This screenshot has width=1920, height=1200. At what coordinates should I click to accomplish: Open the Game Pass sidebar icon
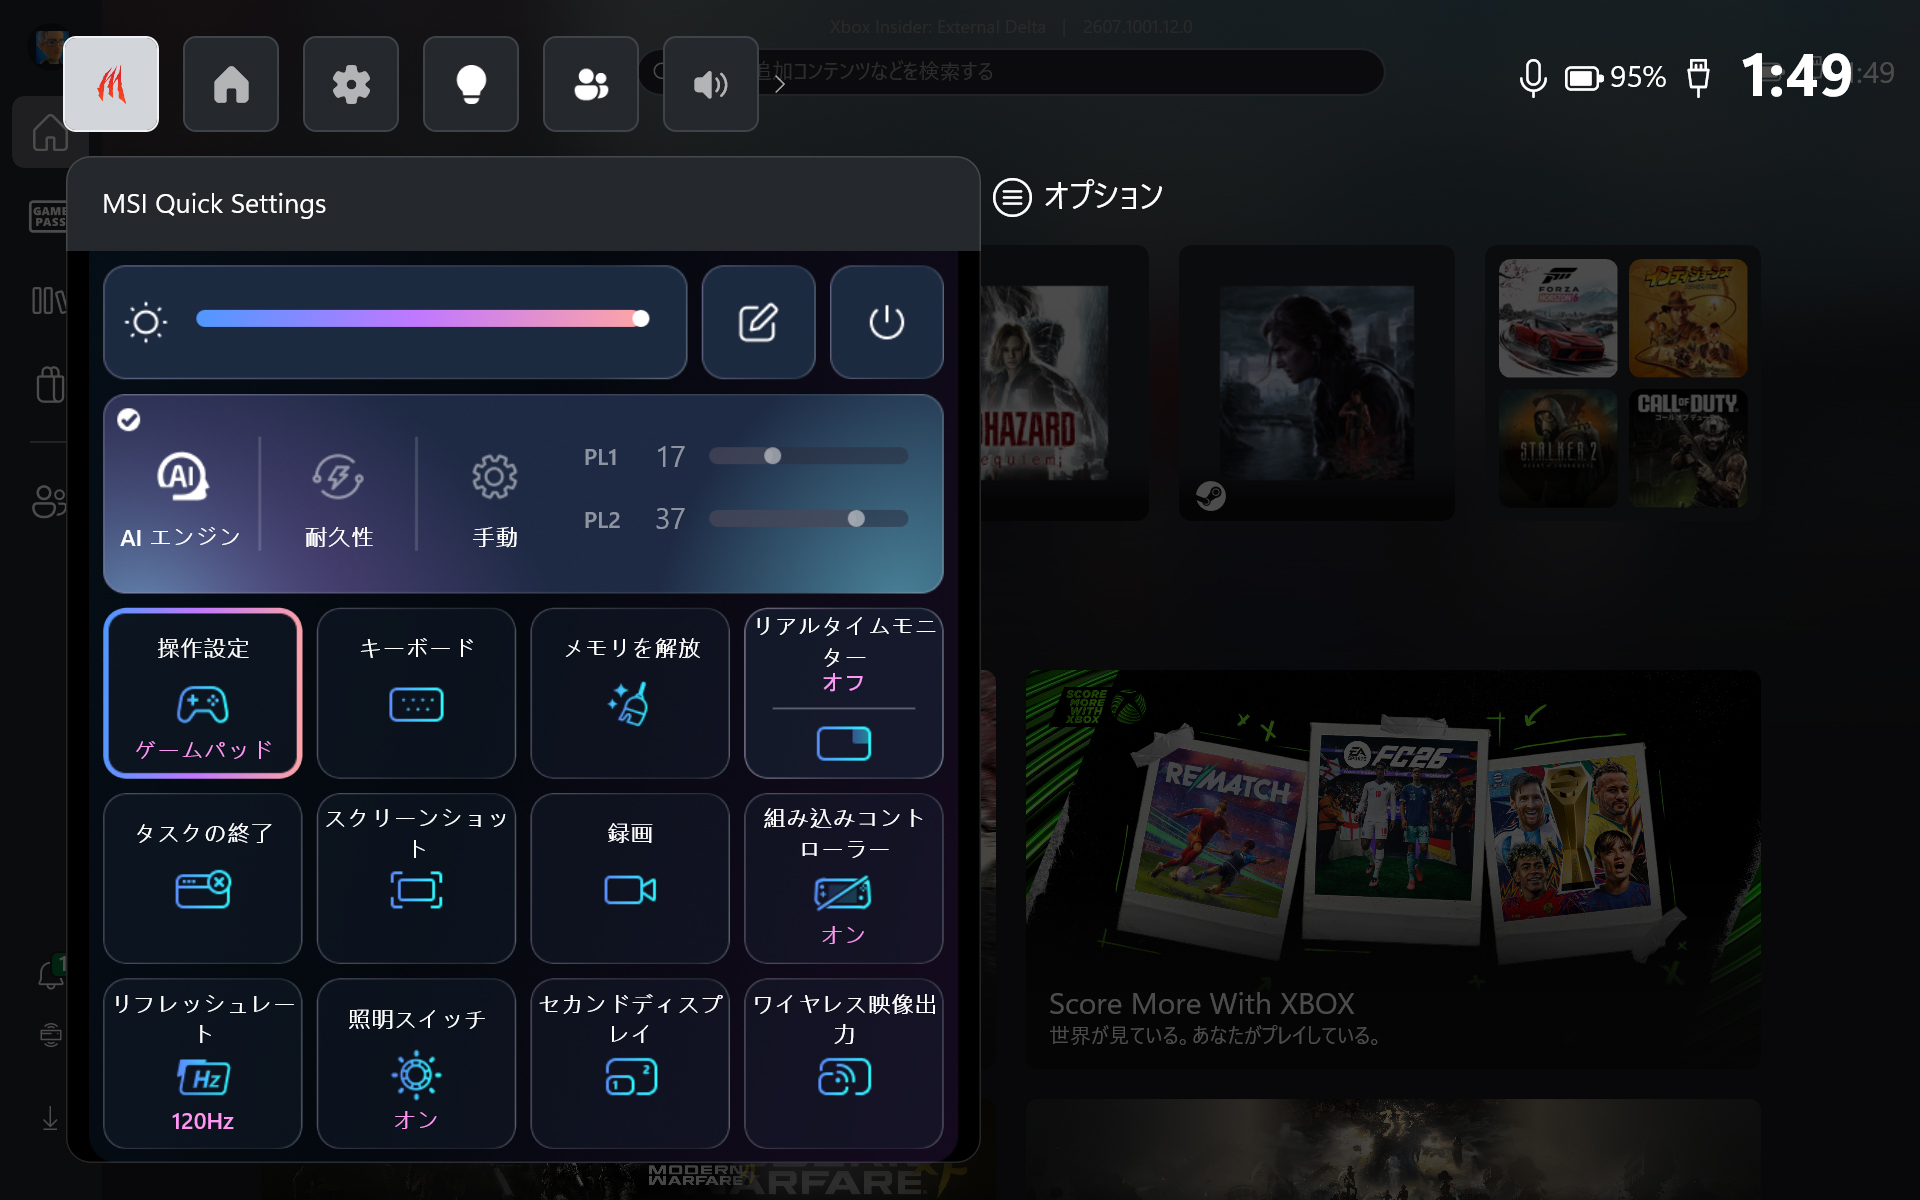(47, 216)
